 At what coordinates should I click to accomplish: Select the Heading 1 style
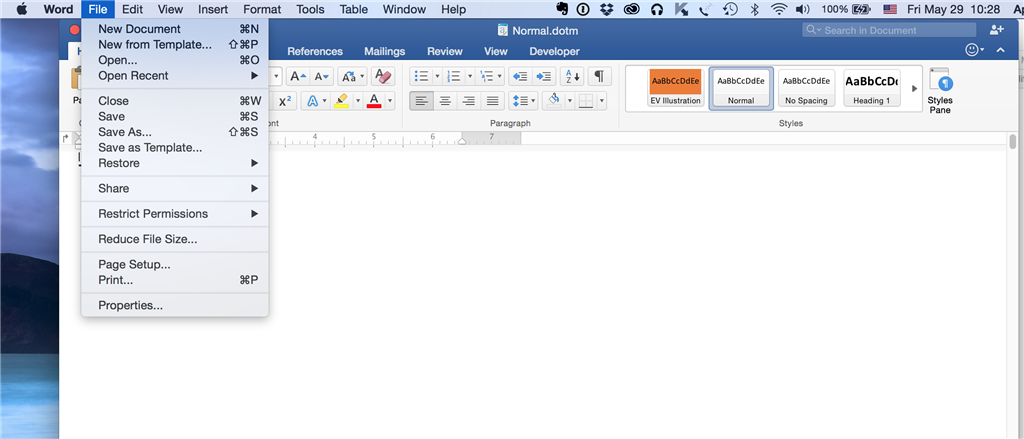pos(872,88)
